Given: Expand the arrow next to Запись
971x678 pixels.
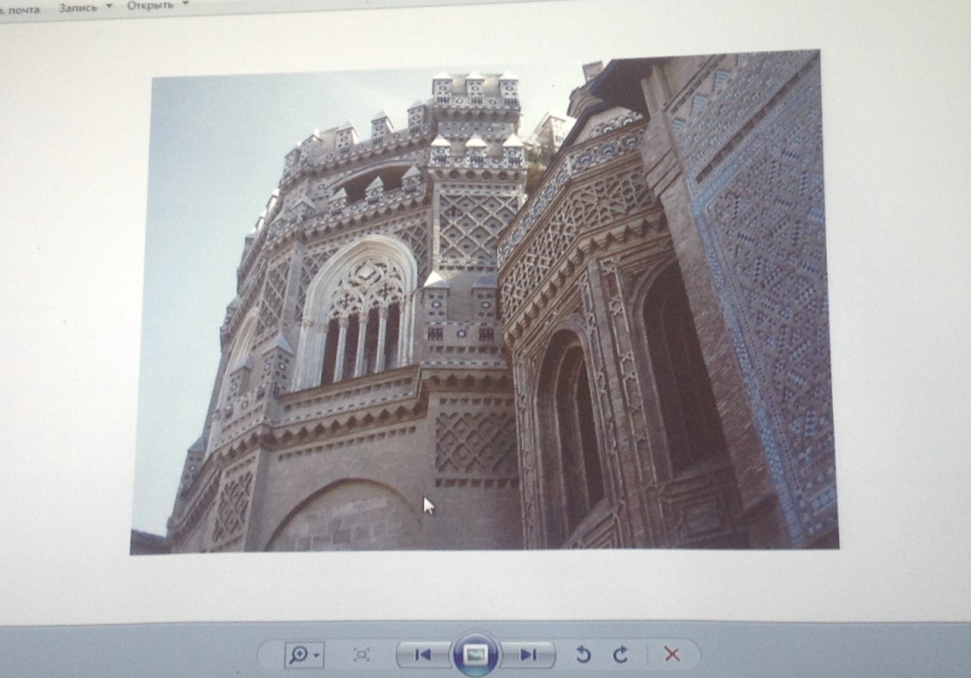Looking at the screenshot, I should pos(109,6).
